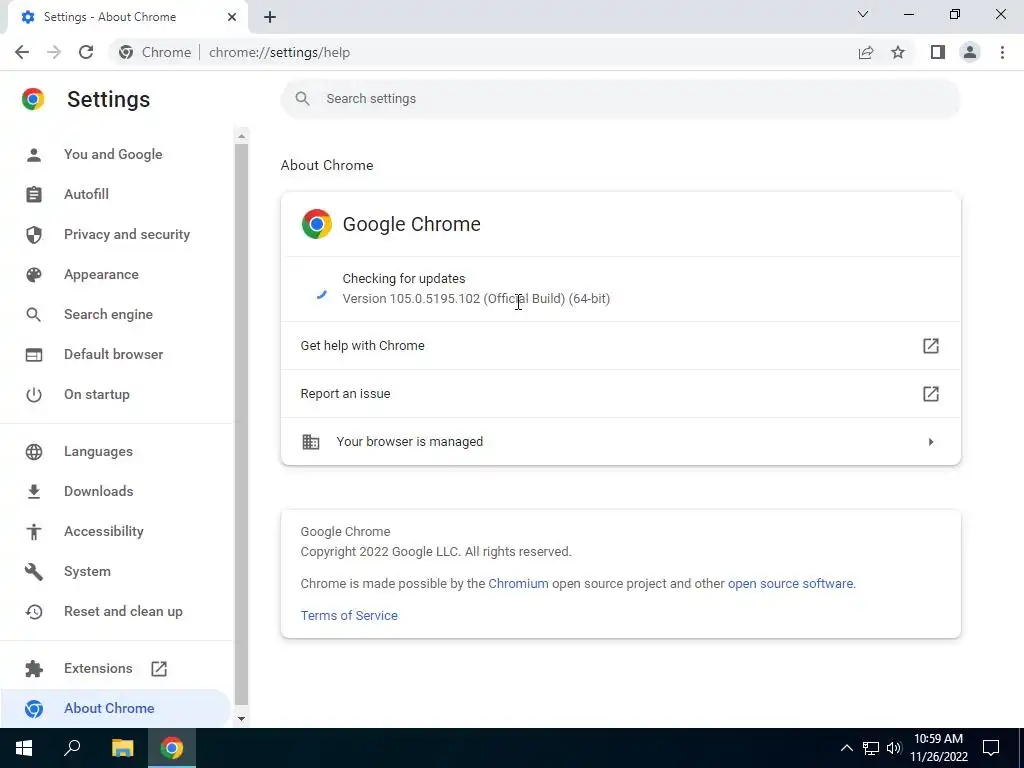Viewport: 1024px width, 768px height.
Task: Open Get help with Chrome
Action: coord(620,345)
